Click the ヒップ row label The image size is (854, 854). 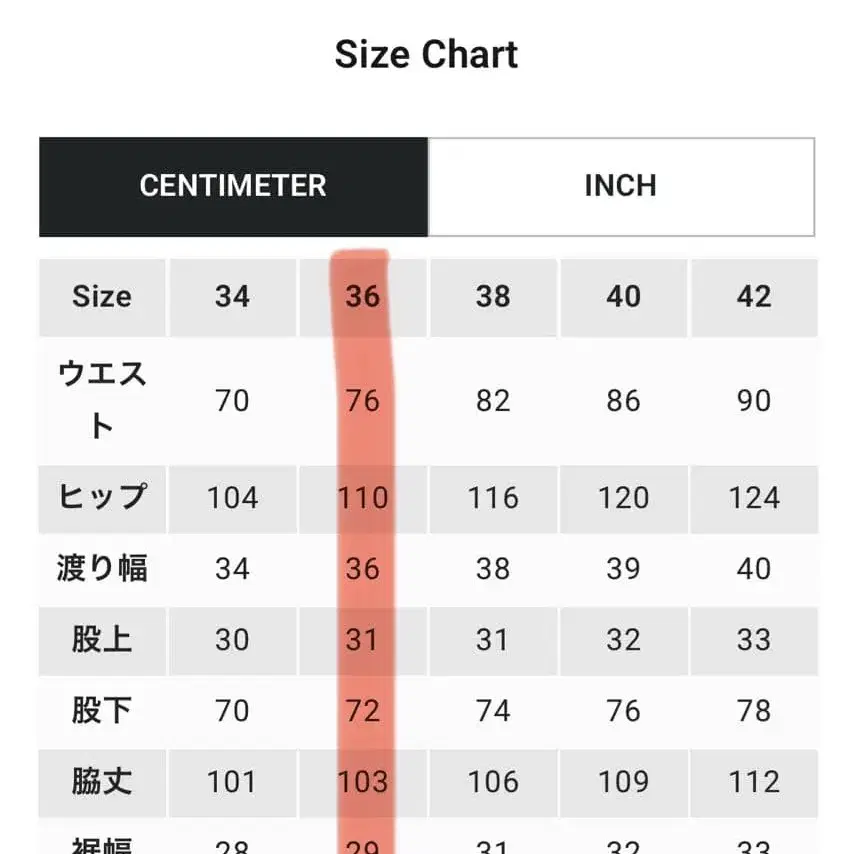tap(101, 497)
